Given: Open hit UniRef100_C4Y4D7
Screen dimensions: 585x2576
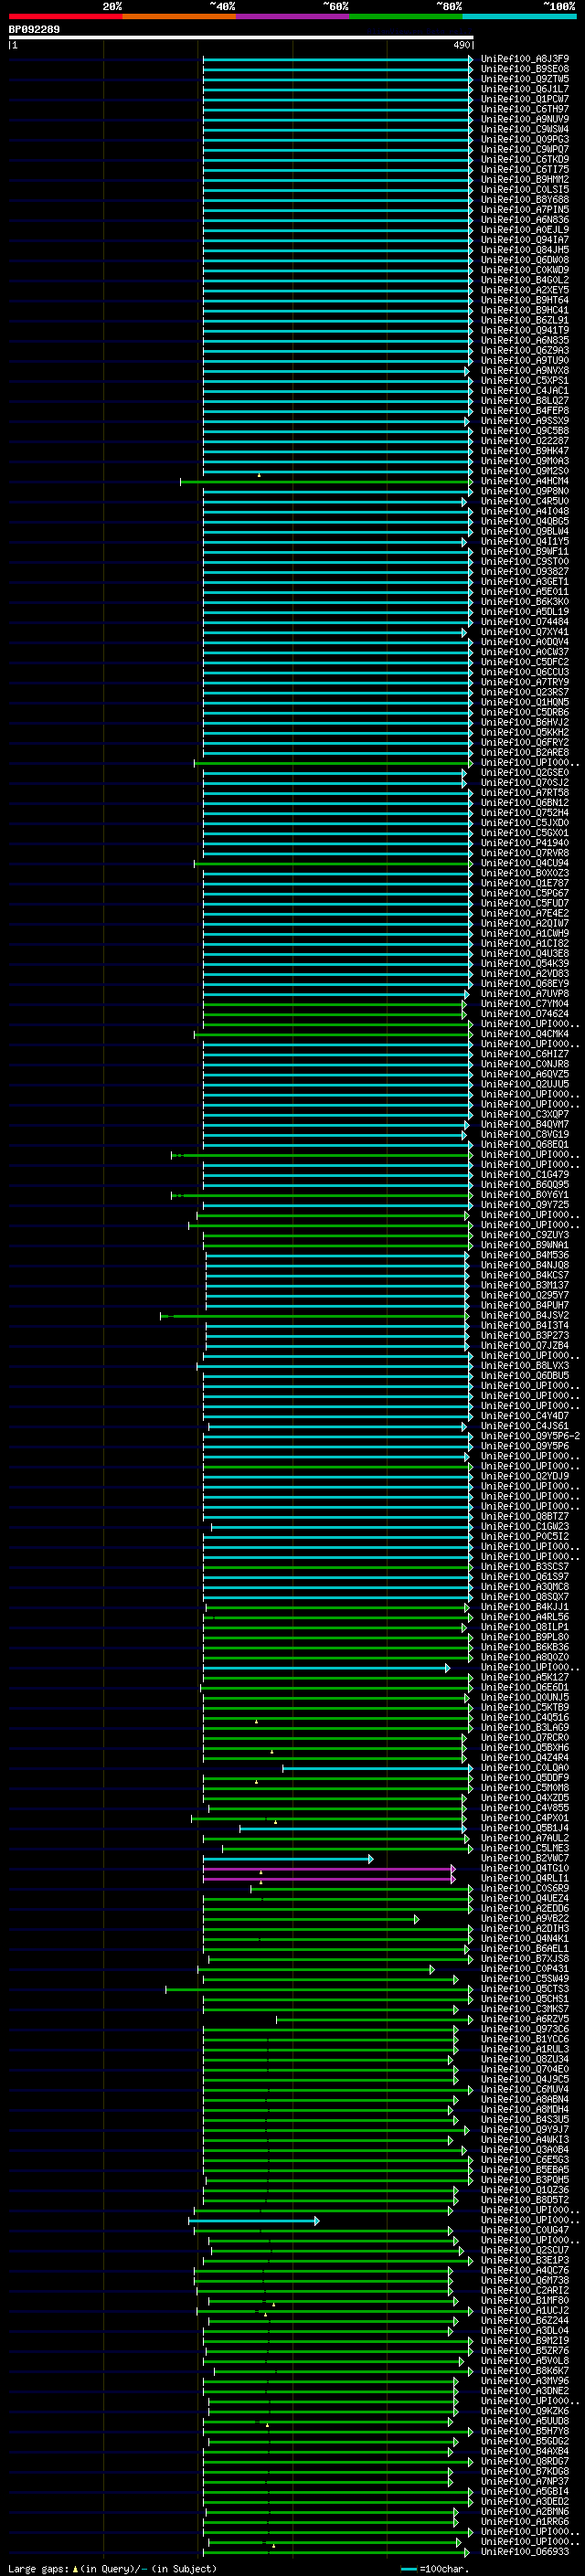Looking at the screenshot, I should coord(524,1416).
